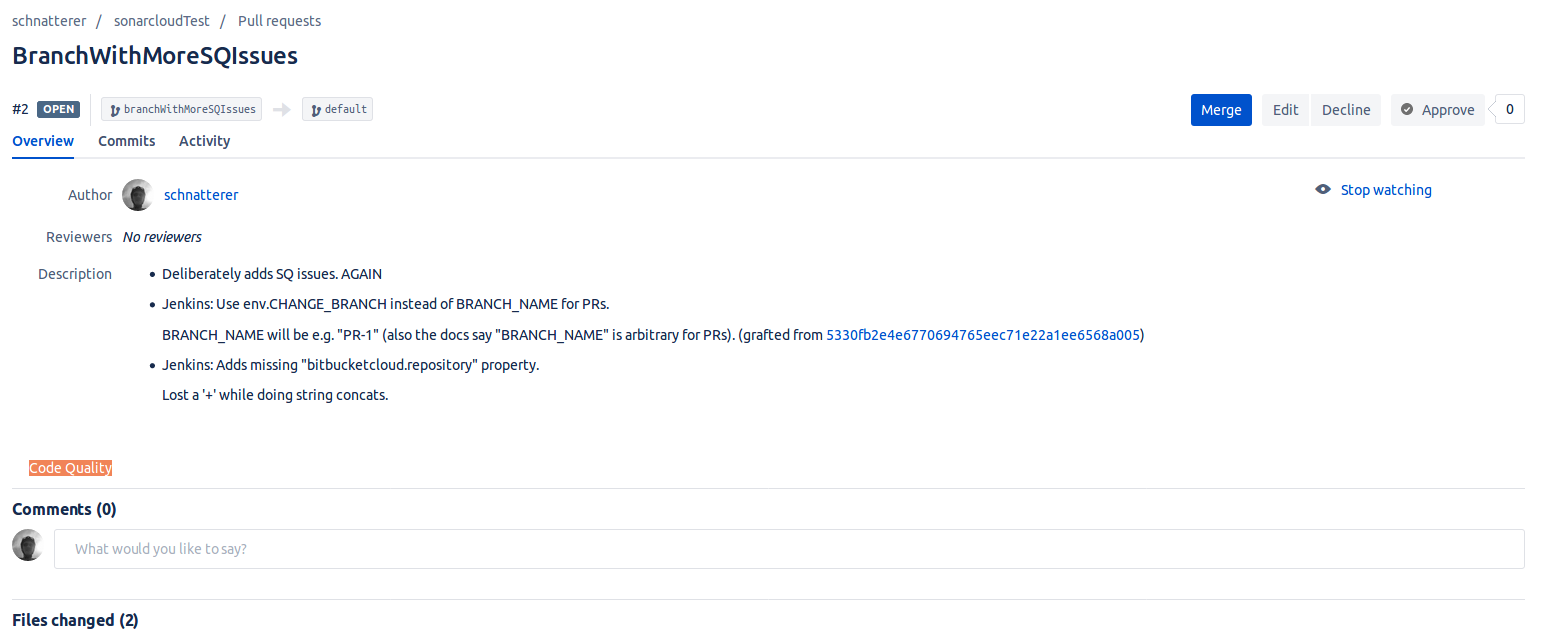Open schnatterer author profile link
The width and height of the screenshot is (1542, 631).
[x=201, y=195]
